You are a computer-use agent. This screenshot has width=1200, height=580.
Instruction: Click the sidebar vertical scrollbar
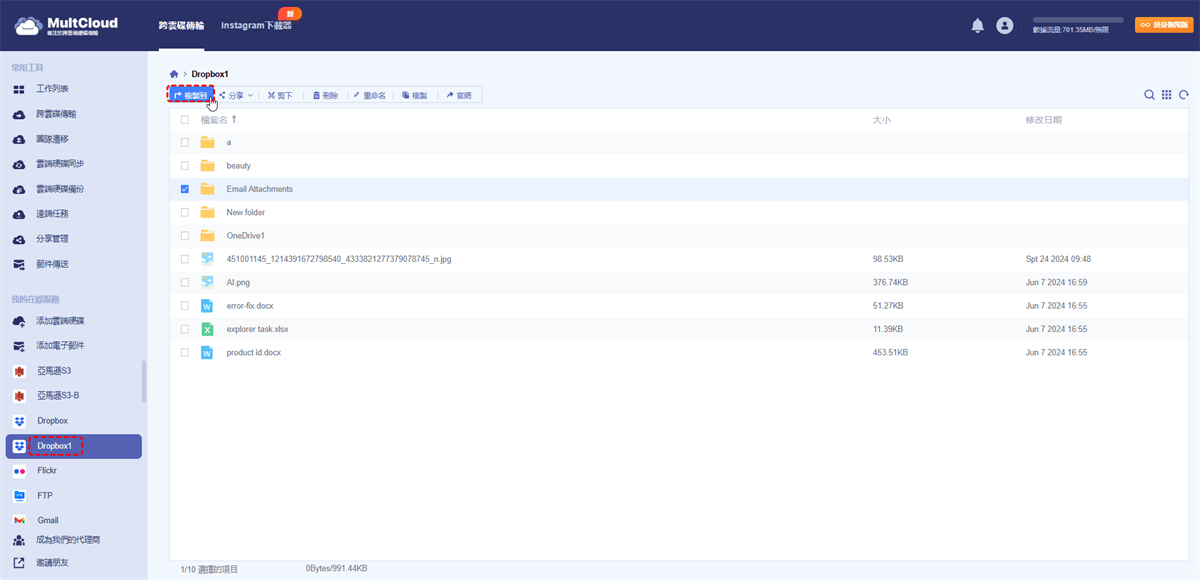144,381
